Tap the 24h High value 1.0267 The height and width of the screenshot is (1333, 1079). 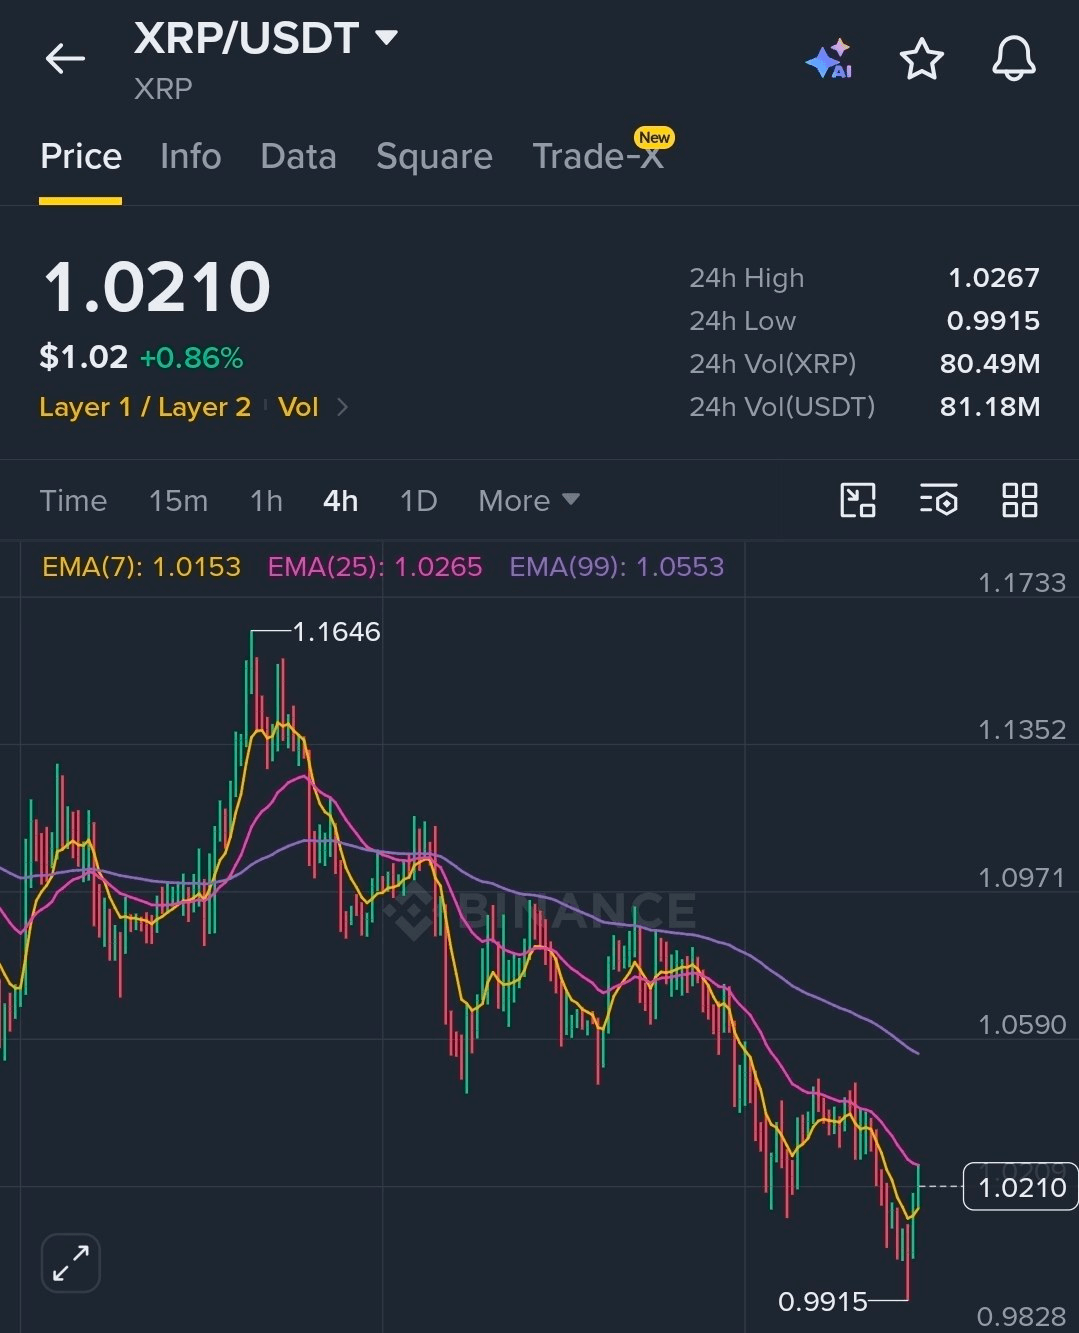pos(994,278)
